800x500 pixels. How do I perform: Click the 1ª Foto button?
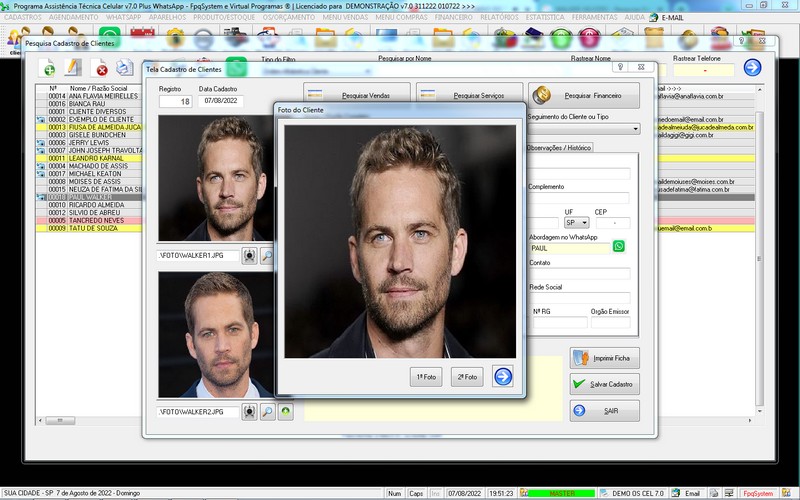point(426,377)
